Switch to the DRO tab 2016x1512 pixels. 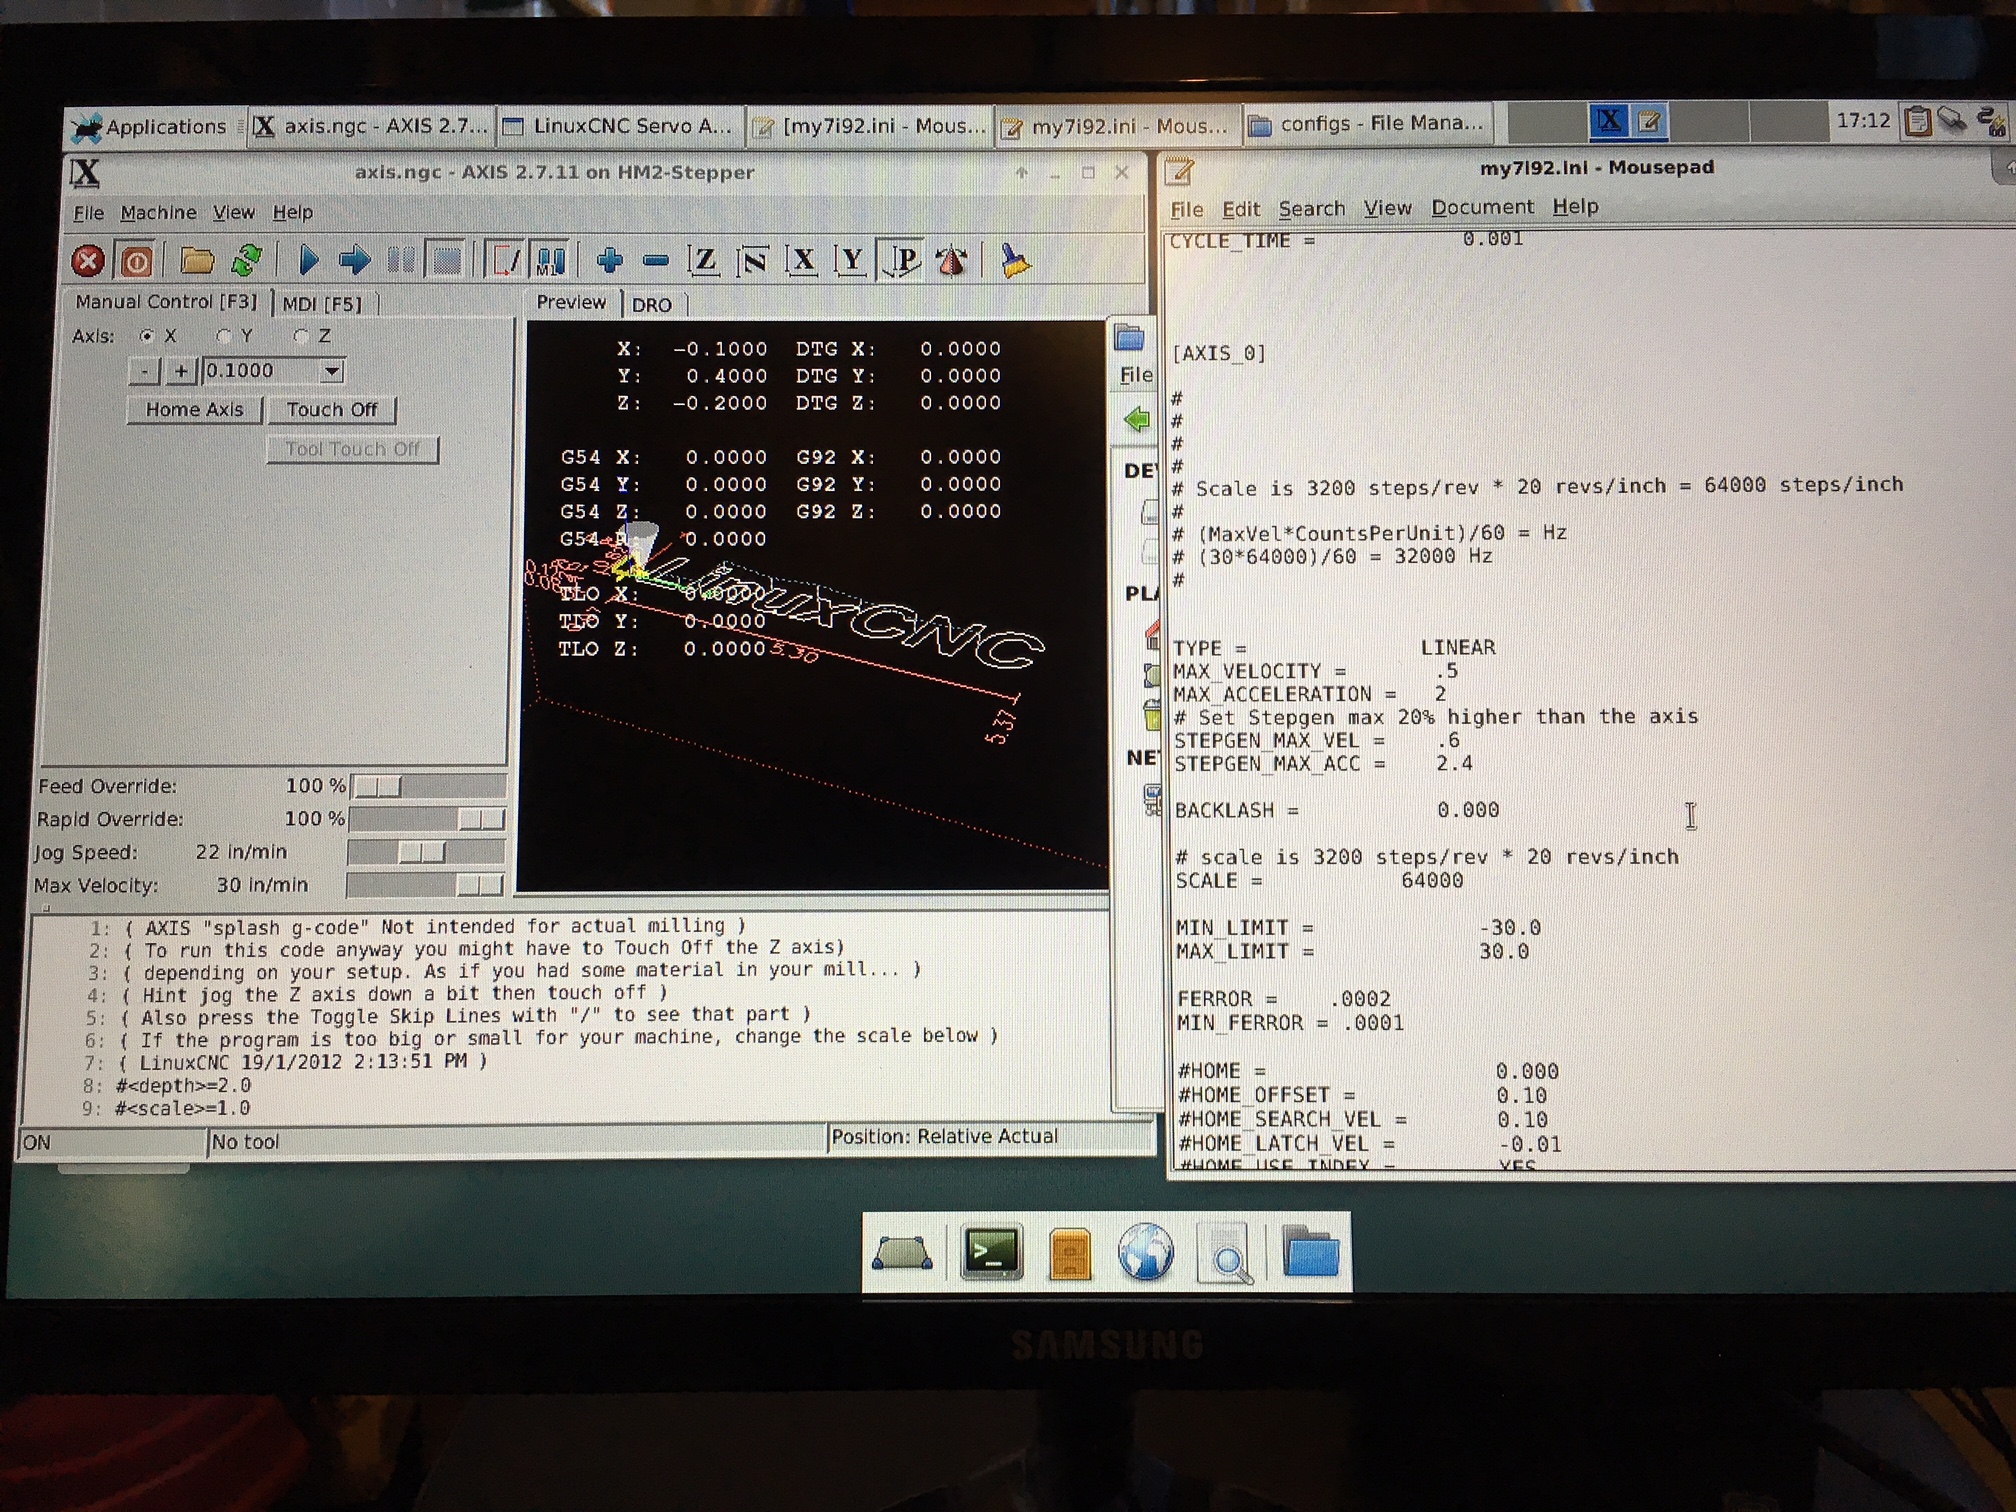click(652, 305)
